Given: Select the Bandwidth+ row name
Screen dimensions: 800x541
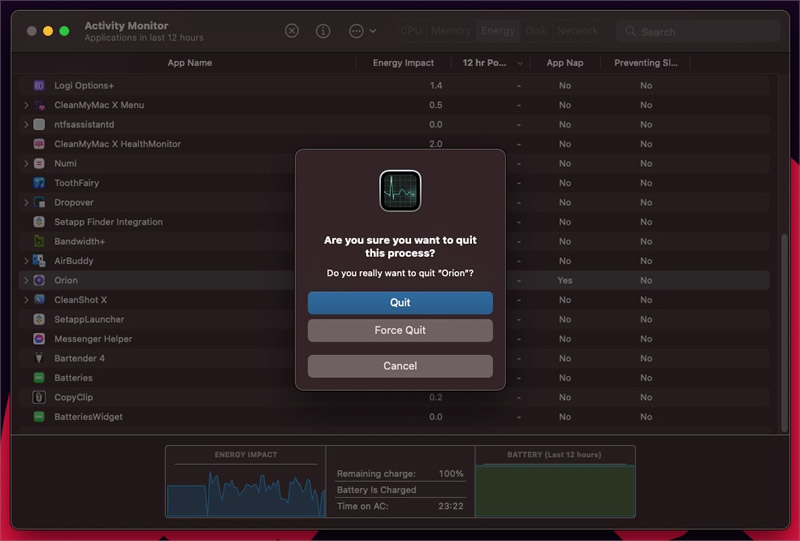Looking at the screenshot, I should 80,241.
